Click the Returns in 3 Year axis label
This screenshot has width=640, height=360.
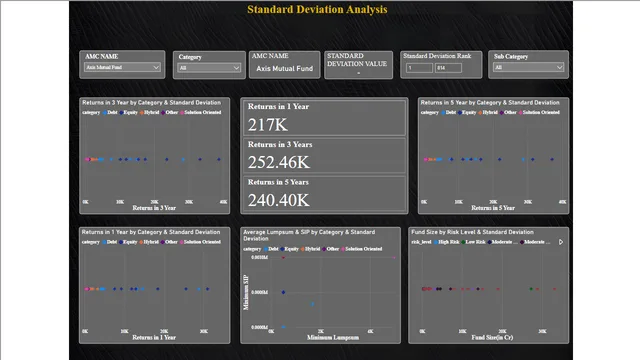(154, 208)
